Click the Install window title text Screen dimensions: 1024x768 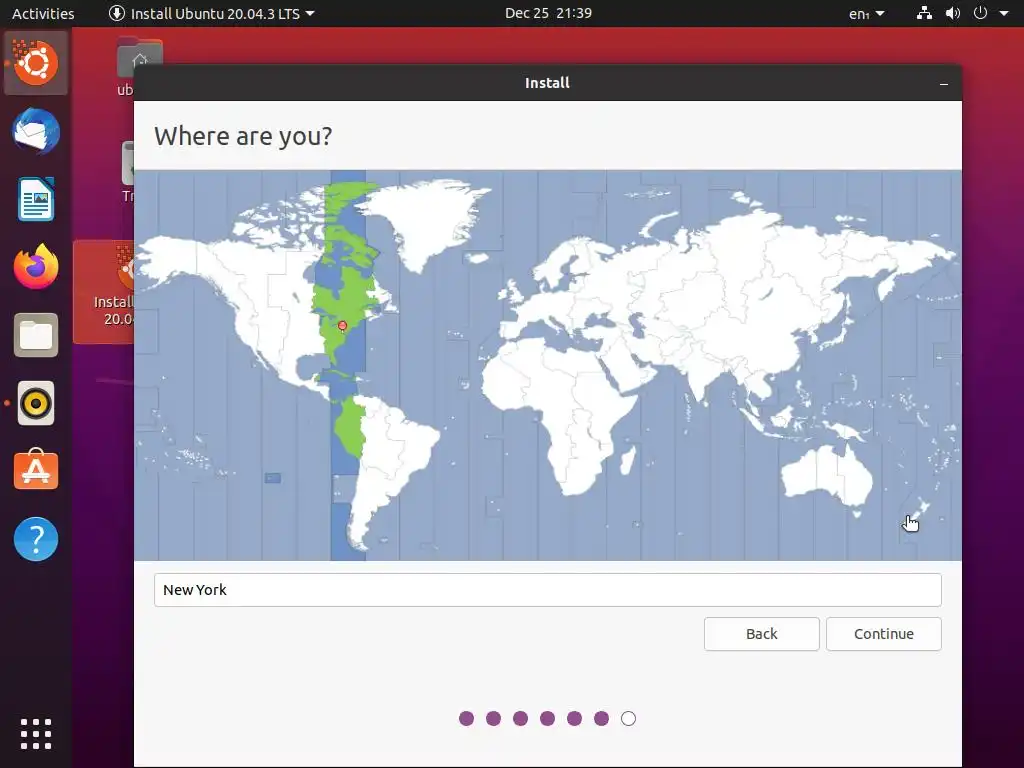[547, 83]
